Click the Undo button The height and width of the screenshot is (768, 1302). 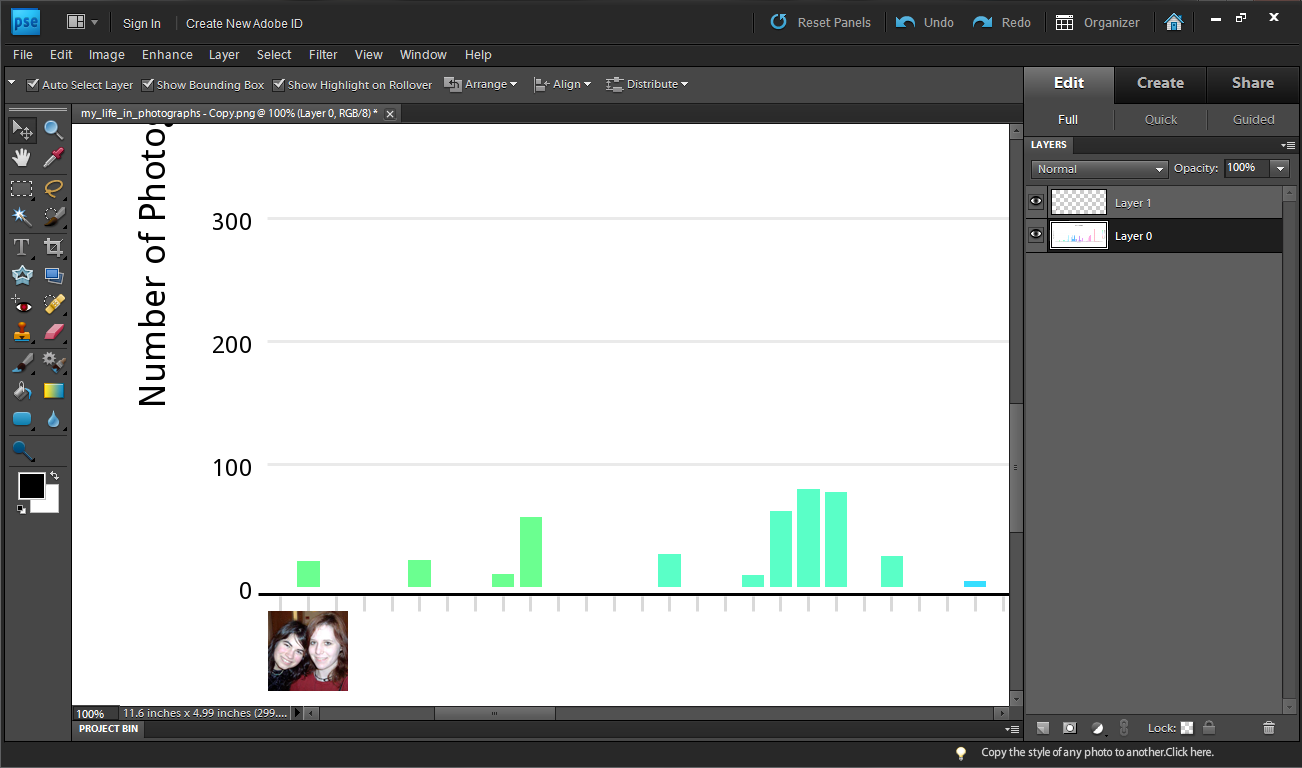click(925, 22)
